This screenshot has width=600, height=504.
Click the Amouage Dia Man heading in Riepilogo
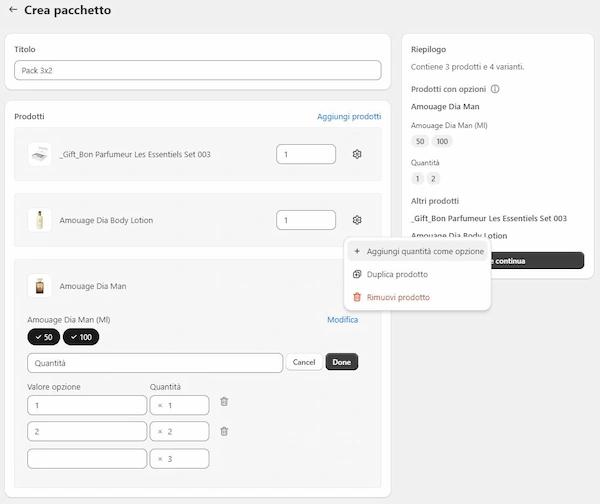click(445, 107)
